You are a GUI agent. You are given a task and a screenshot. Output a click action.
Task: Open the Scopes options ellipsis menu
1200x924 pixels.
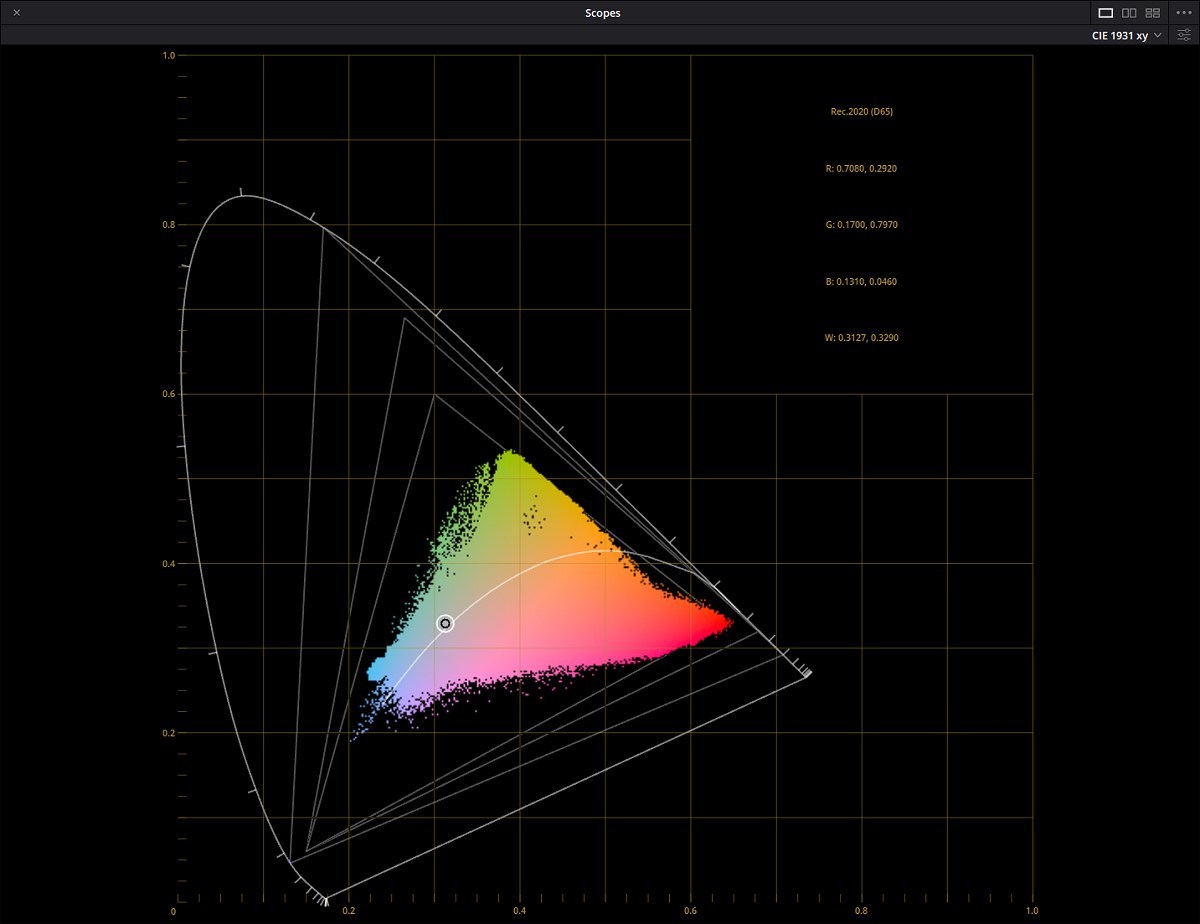(x=1184, y=13)
